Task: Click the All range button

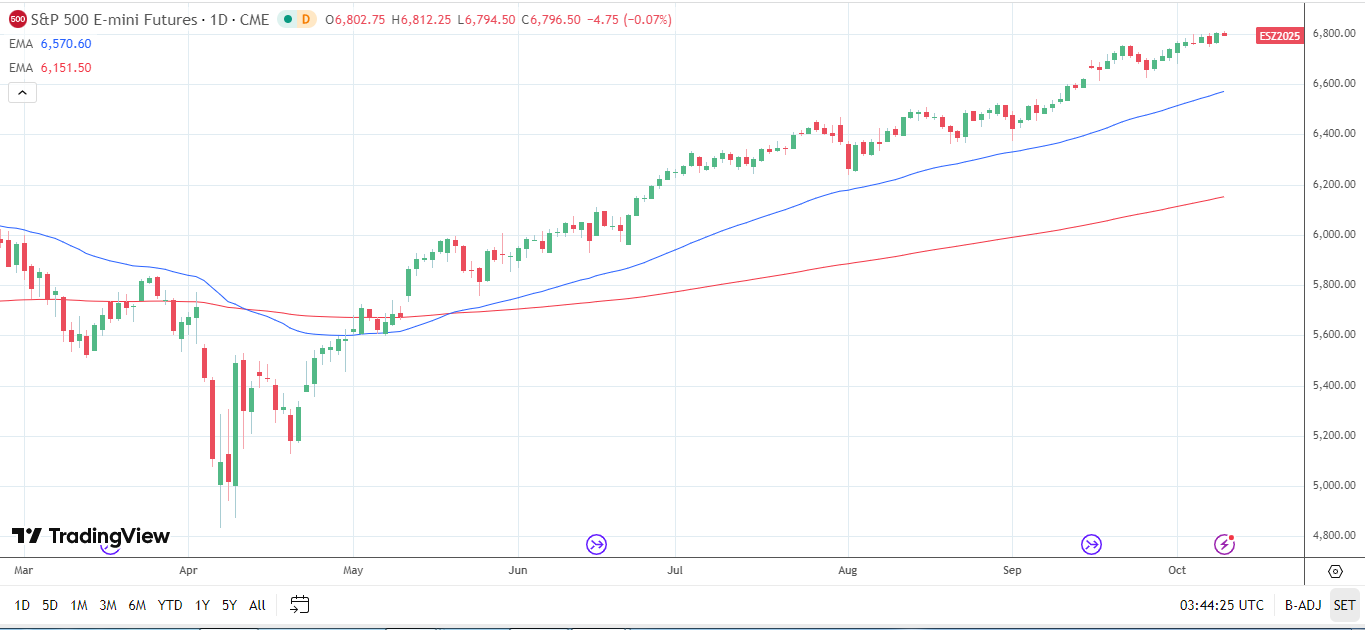Action: coord(257,605)
